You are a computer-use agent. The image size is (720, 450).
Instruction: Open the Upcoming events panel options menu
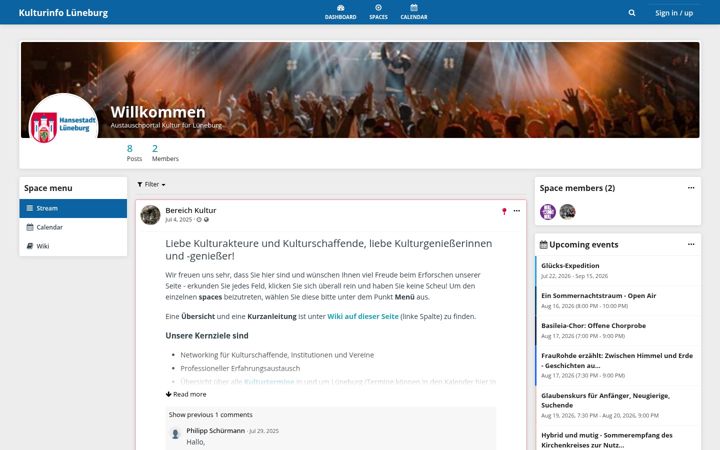point(691,244)
